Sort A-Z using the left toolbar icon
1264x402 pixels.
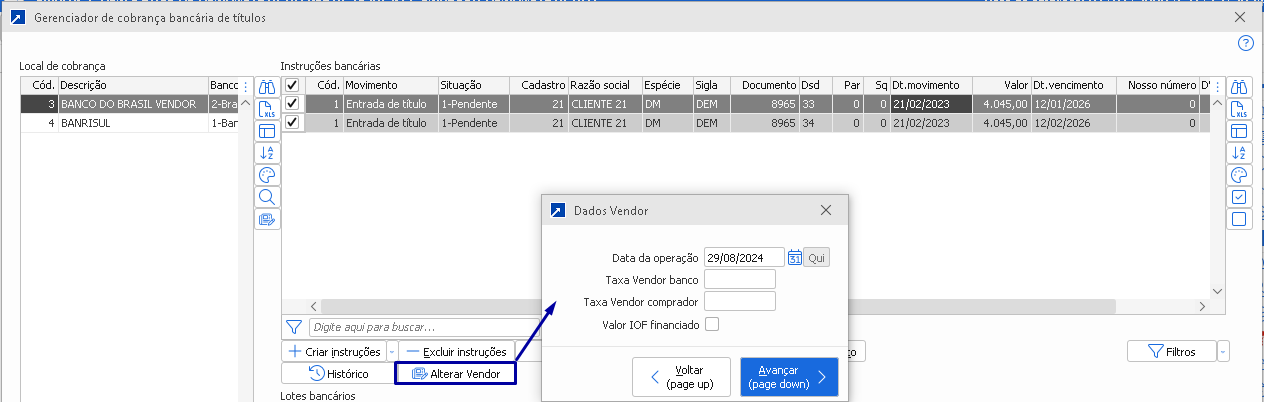click(x=267, y=153)
